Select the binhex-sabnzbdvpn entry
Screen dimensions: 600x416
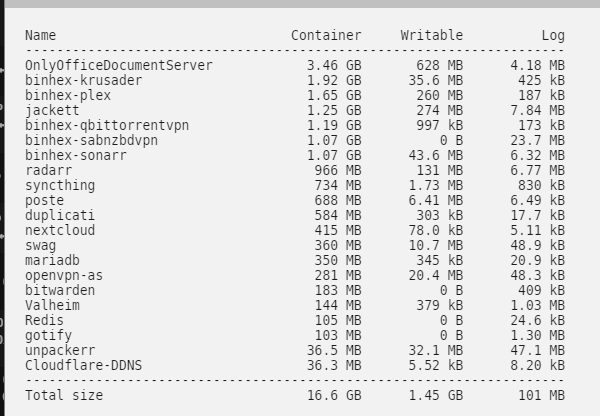(x=91, y=140)
